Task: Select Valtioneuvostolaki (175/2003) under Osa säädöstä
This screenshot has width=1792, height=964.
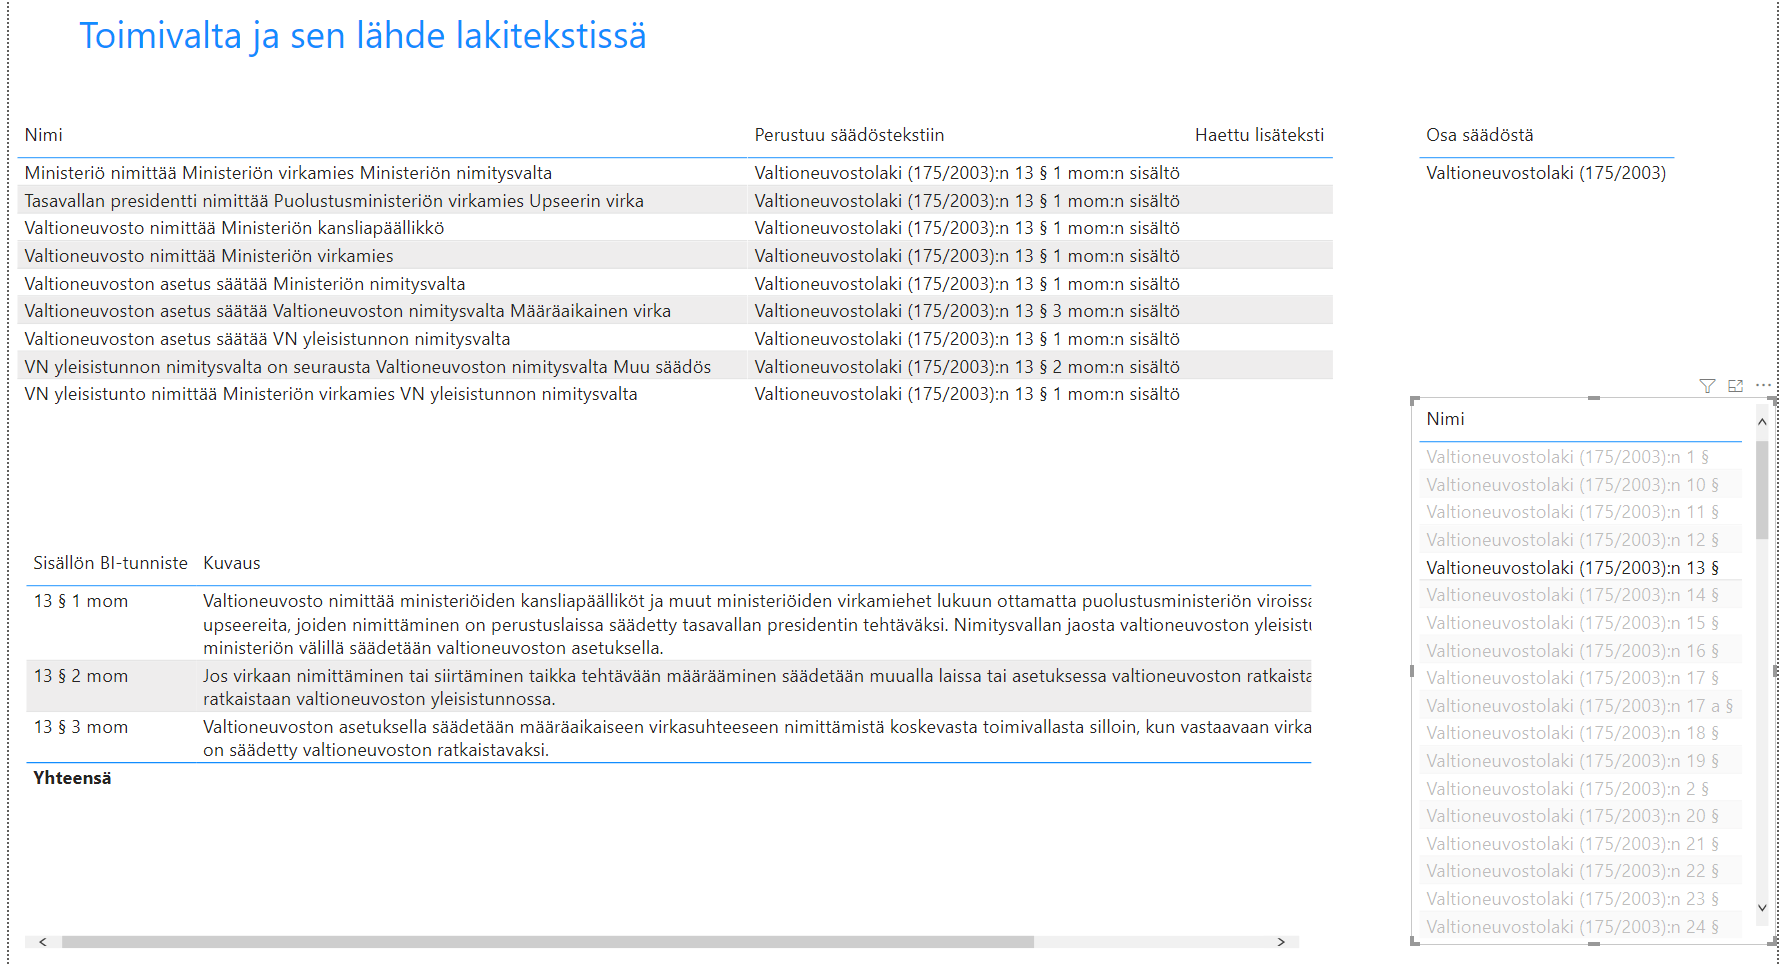Action: pyautogui.click(x=1546, y=173)
